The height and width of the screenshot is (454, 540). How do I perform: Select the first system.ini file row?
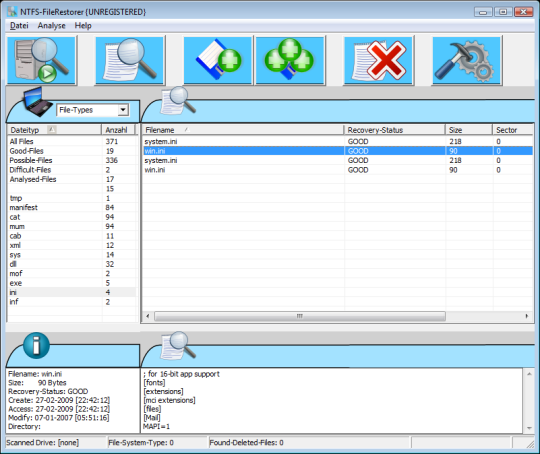pos(338,142)
